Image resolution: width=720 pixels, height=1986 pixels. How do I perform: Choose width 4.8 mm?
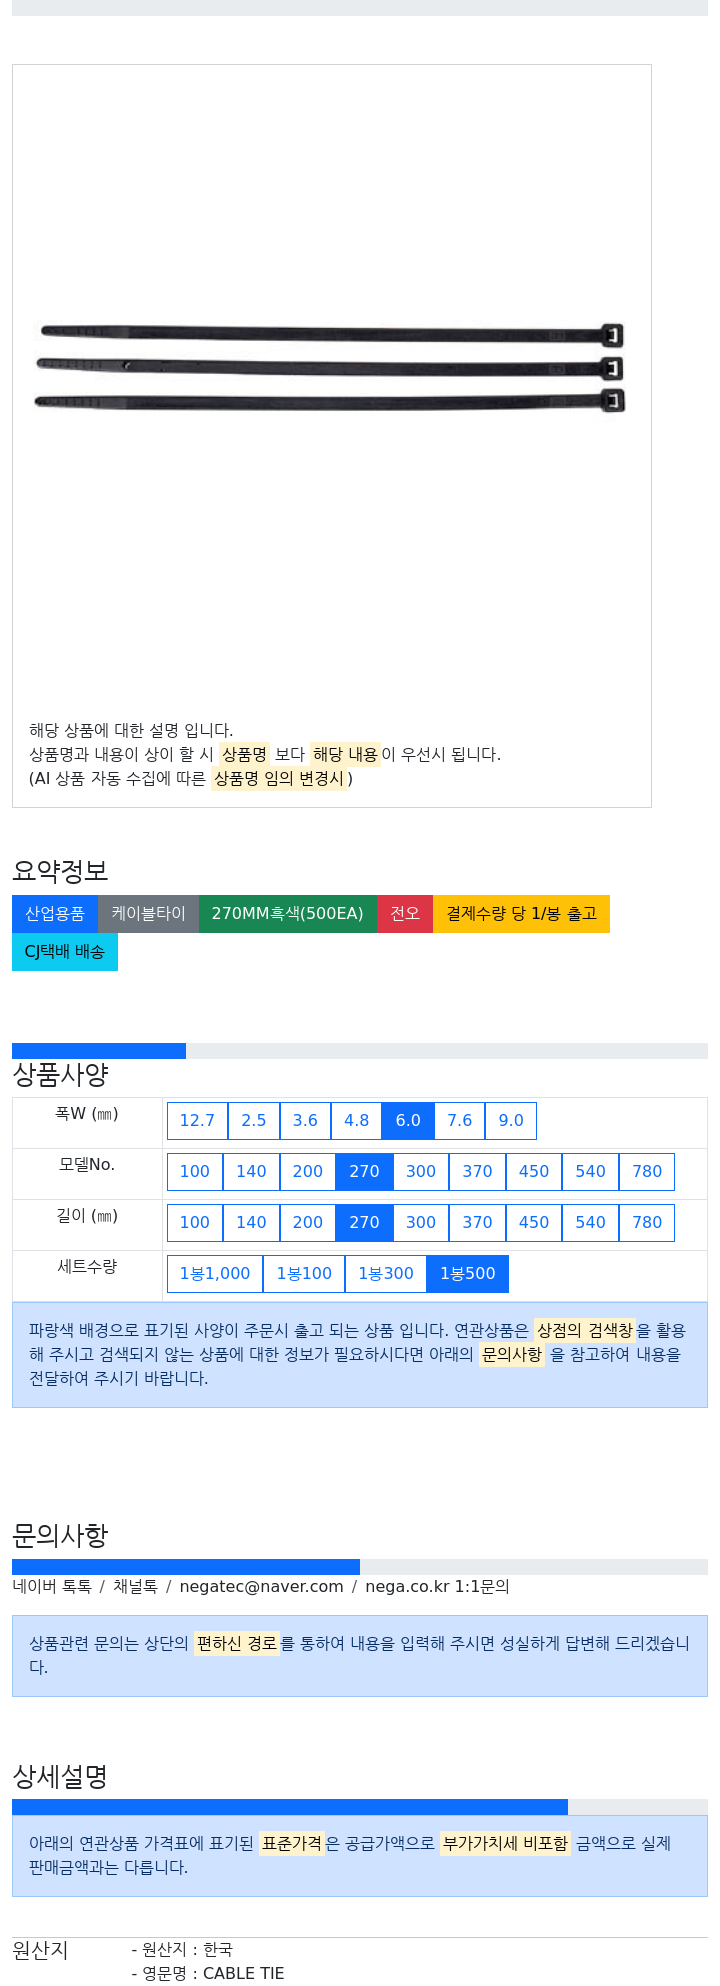(357, 1121)
